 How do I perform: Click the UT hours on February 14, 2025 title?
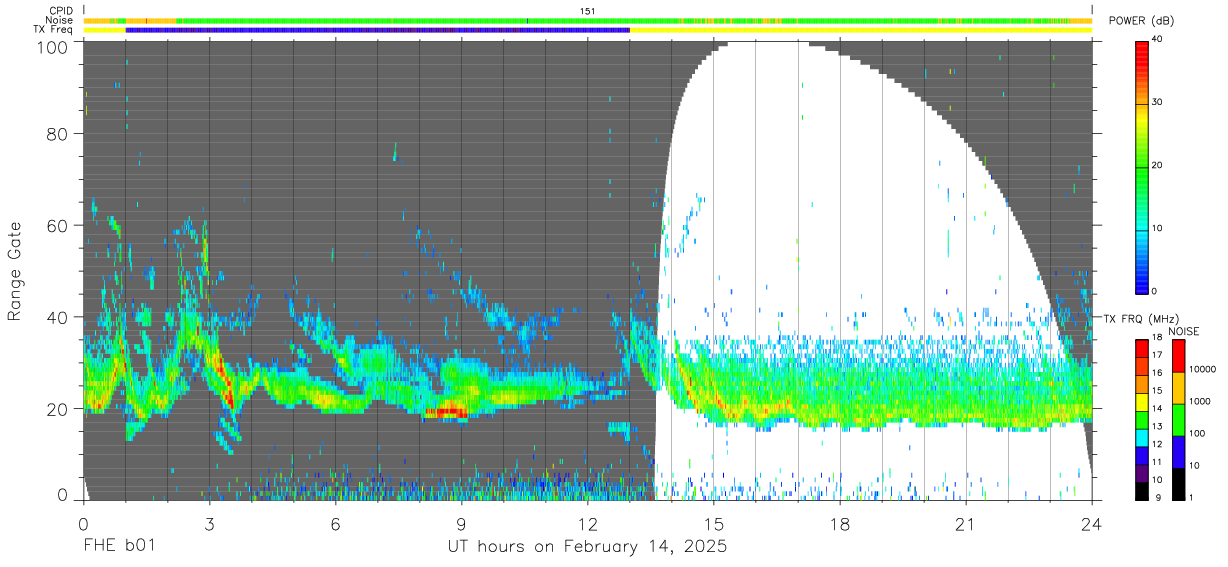click(x=588, y=547)
